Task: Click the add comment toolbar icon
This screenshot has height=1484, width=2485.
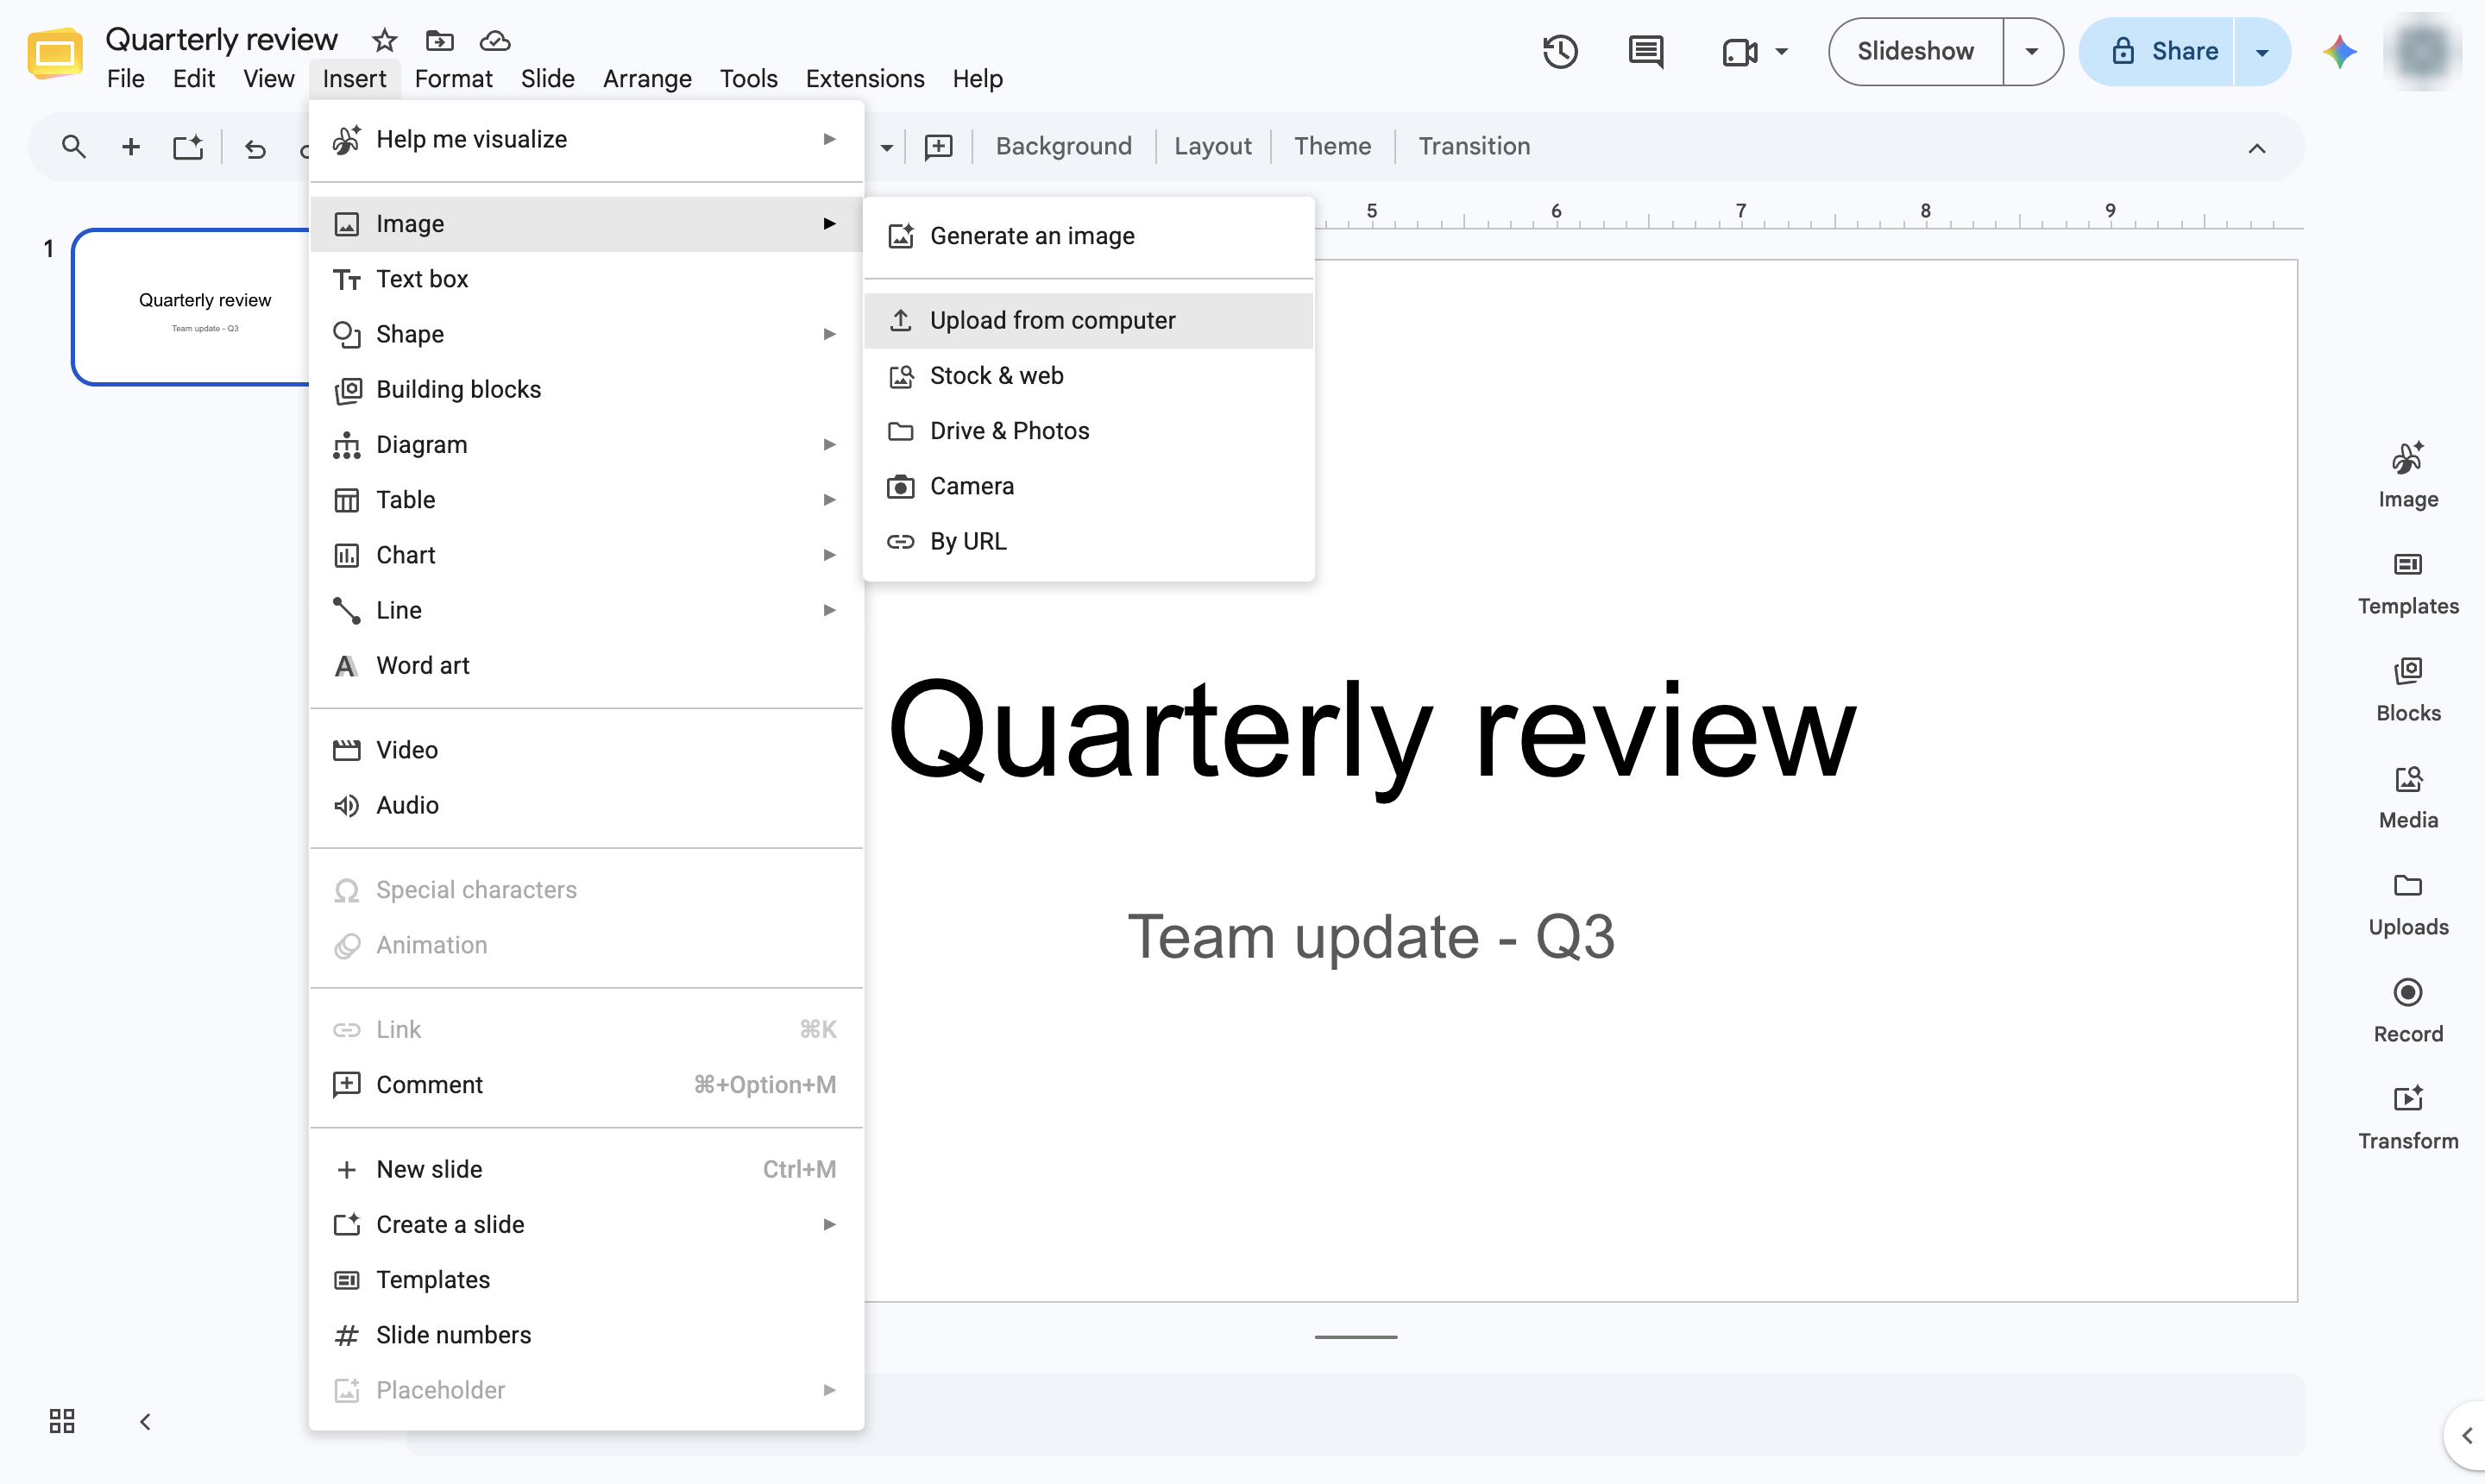Action: tap(938, 147)
